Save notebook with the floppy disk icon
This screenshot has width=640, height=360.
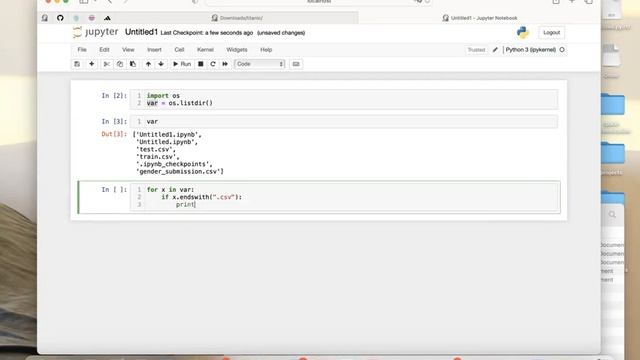click(x=77, y=64)
